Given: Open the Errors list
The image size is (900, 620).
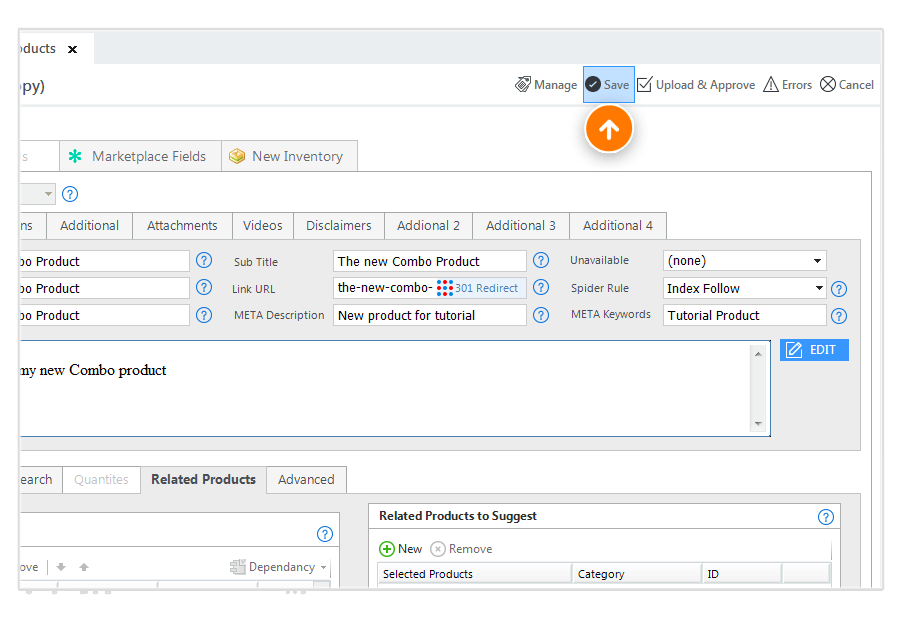Looking at the screenshot, I should 788,84.
